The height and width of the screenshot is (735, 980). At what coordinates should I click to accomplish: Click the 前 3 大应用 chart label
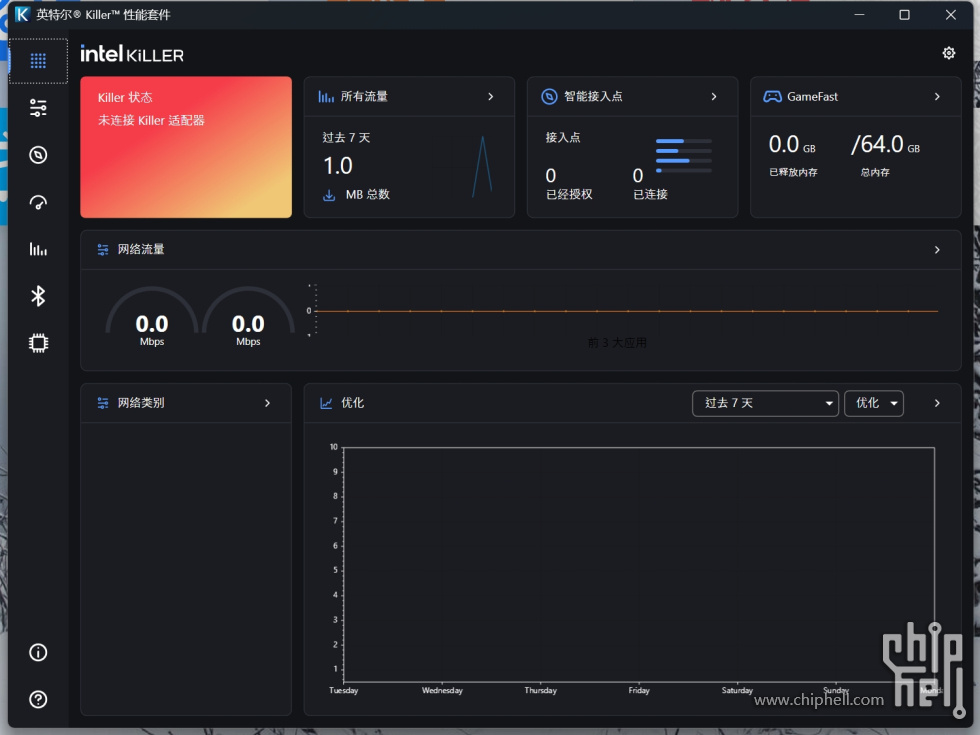pos(617,342)
